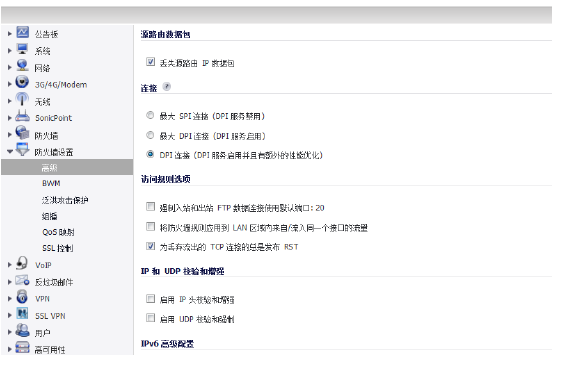Image resolution: width=576 pixels, height=375 pixels.
Task: Expand the 反垃圾邮件 tree arrow
Action: 10,282
